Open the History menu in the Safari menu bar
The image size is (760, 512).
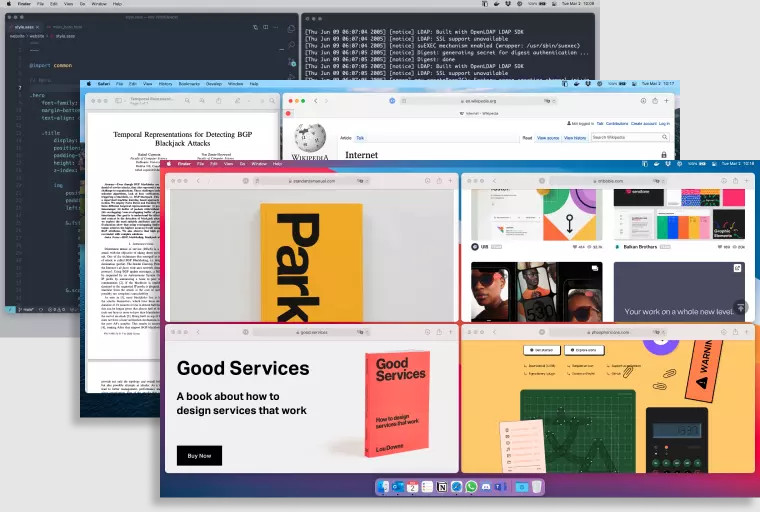[x=165, y=84]
